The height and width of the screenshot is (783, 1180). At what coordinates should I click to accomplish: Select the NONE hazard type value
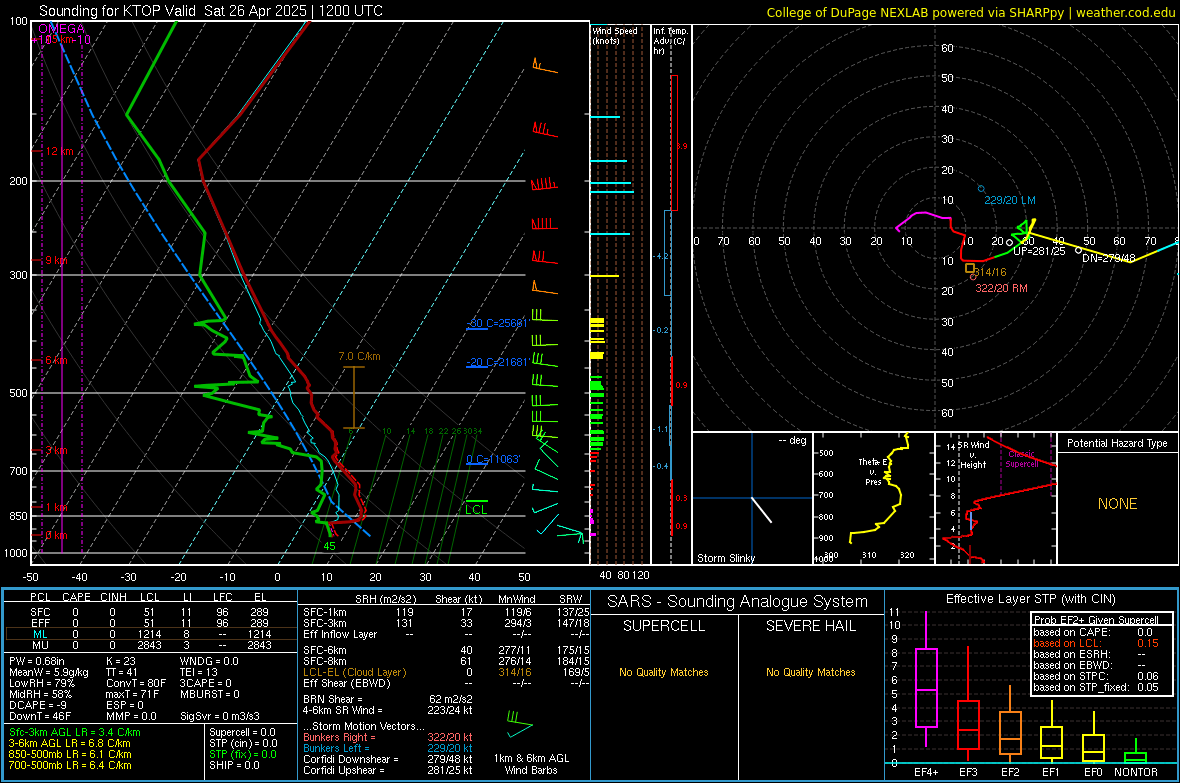pyautogui.click(x=1117, y=504)
